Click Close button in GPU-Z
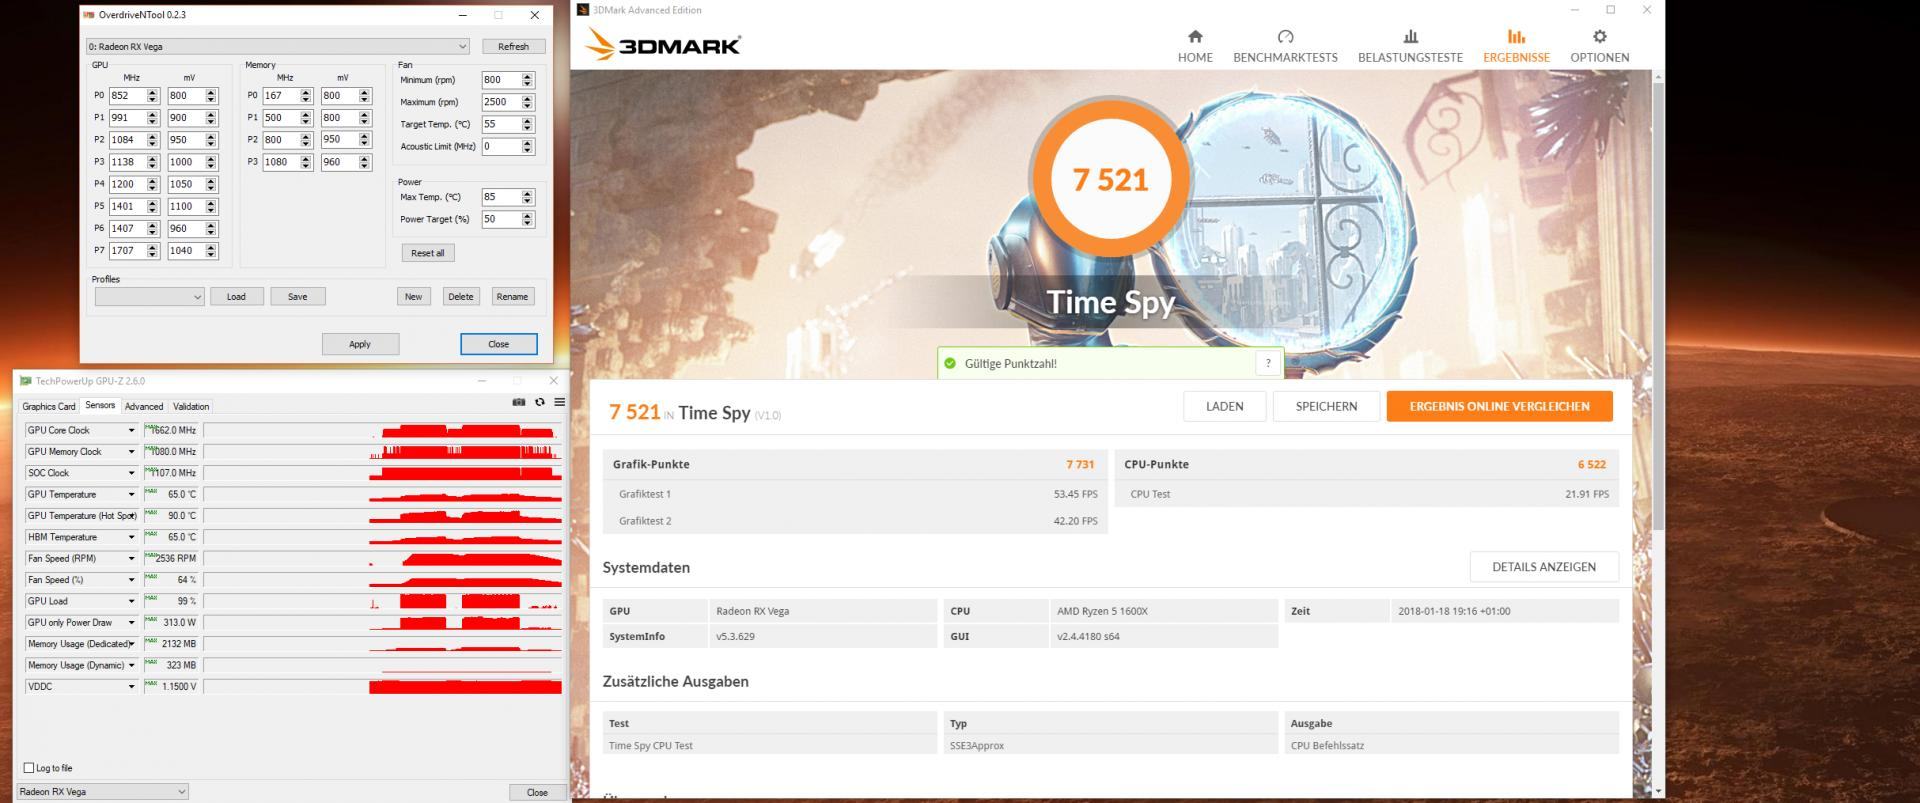 [537, 792]
